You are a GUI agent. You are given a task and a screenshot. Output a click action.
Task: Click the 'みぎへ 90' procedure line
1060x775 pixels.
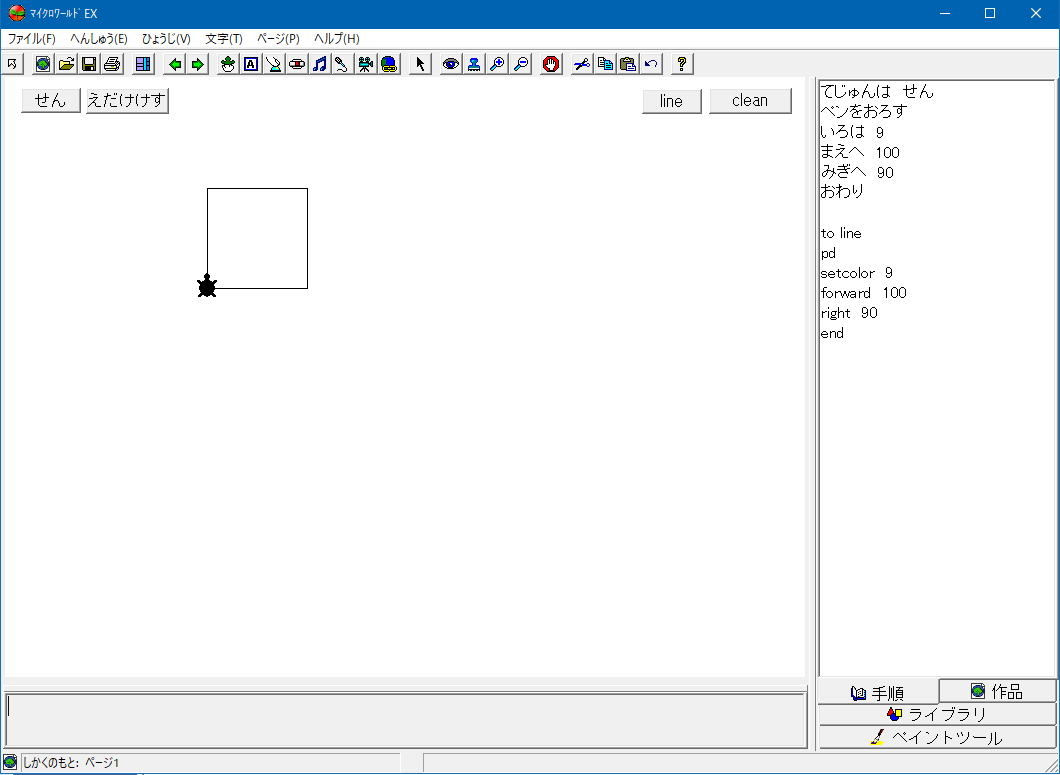coord(857,172)
